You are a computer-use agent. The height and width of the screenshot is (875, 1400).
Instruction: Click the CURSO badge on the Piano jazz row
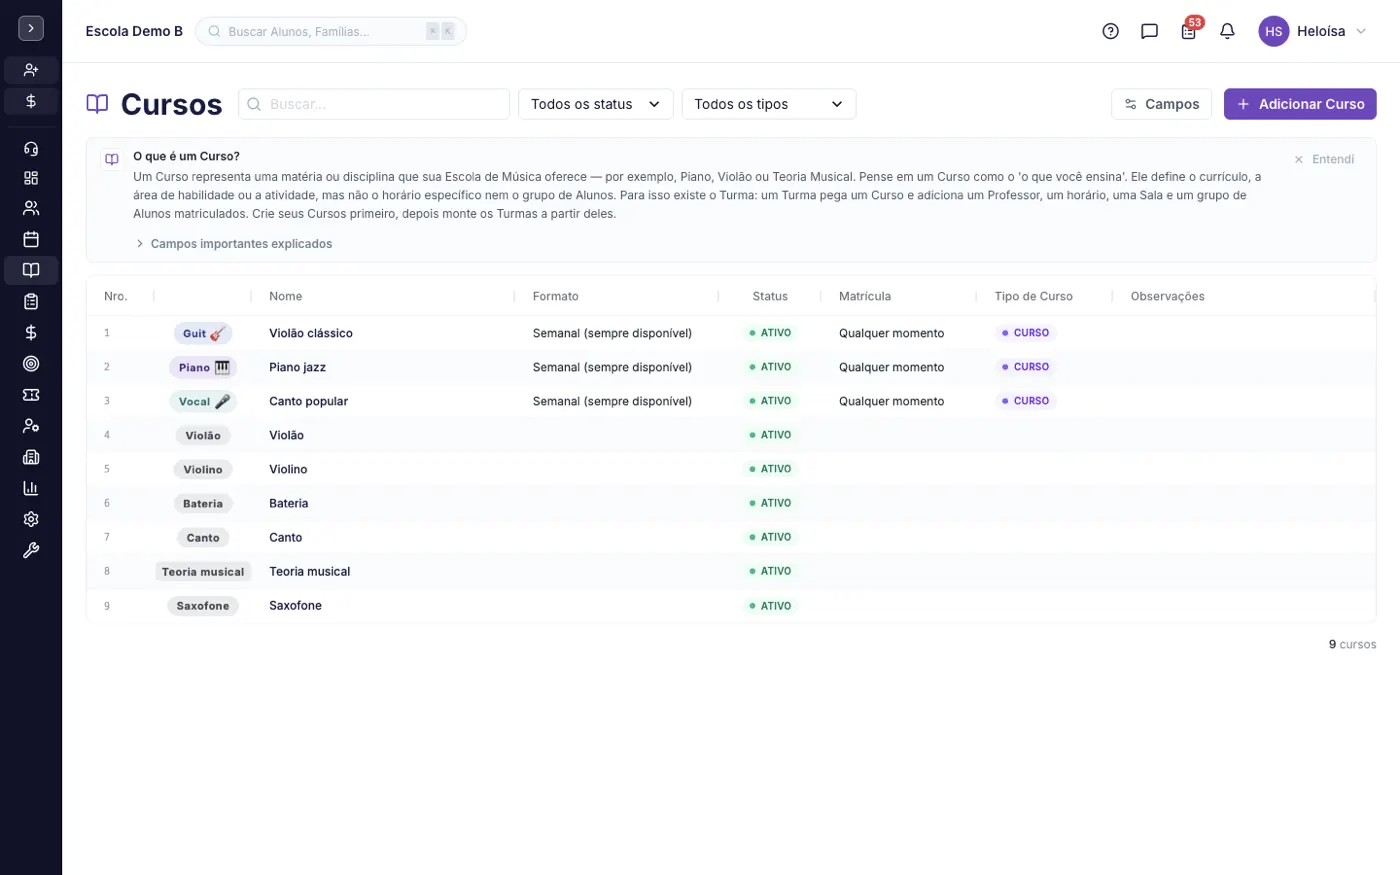pyautogui.click(x=1025, y=367)
